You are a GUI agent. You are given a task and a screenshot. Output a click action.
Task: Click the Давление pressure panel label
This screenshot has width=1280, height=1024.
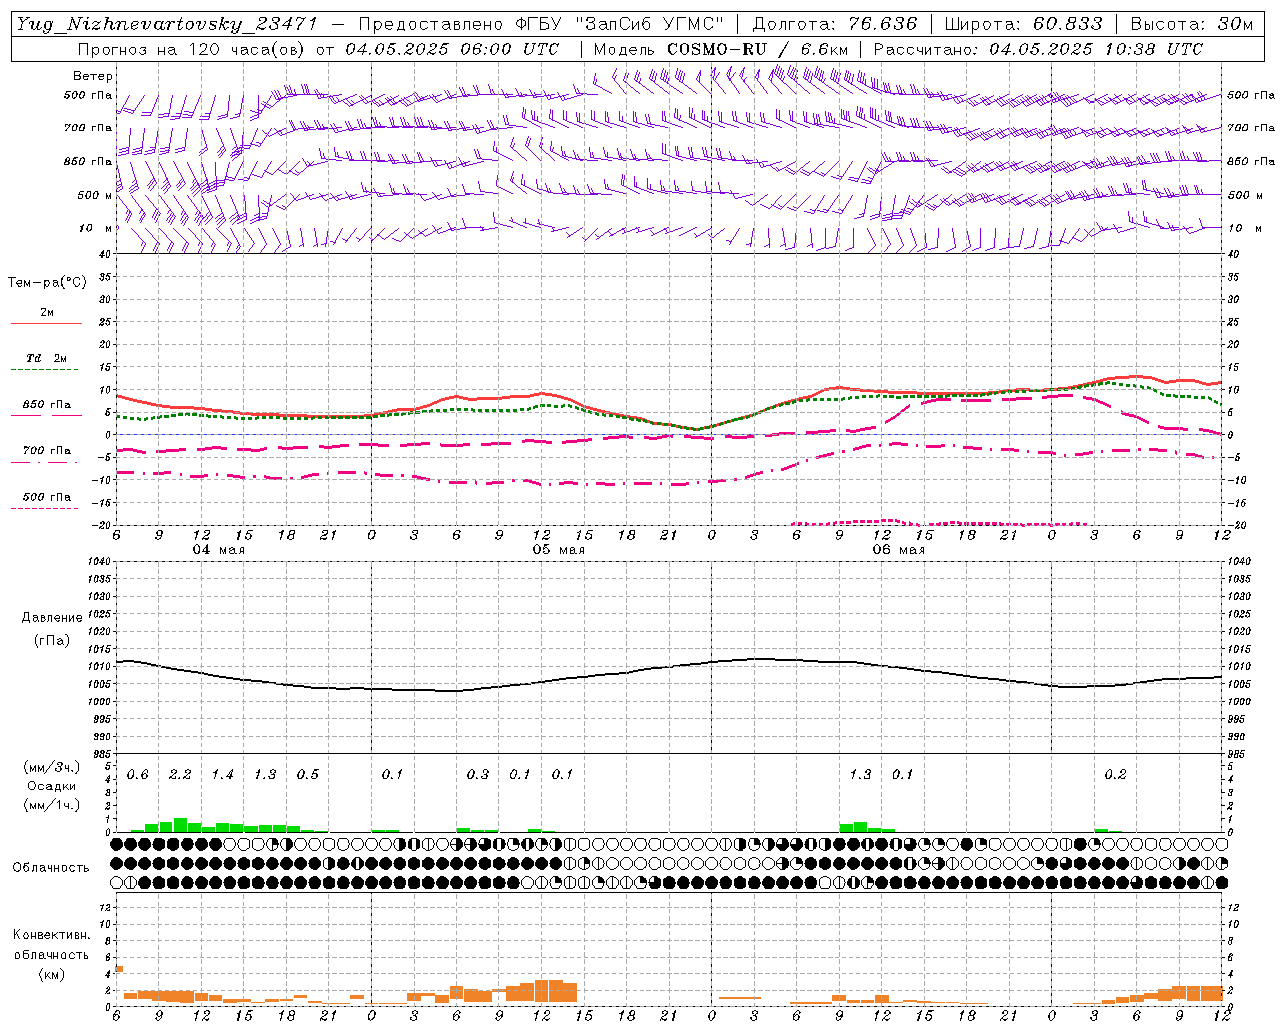(x=52, y=618)
